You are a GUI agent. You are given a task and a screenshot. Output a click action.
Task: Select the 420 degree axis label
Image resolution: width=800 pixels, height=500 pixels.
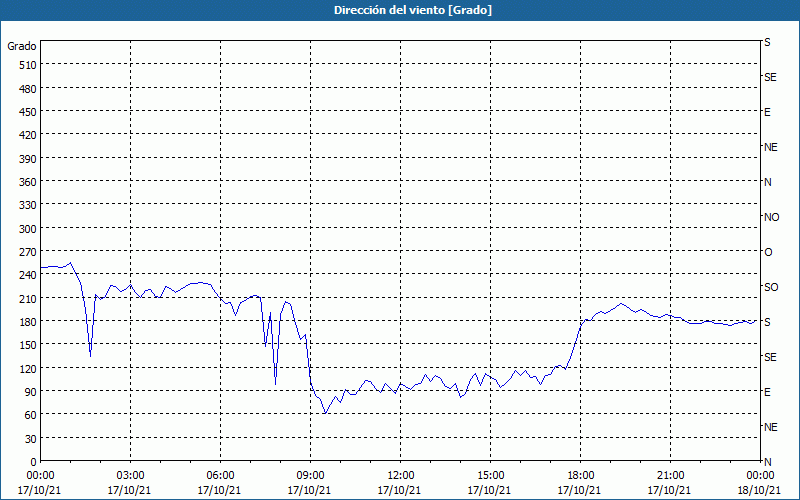[28, 135]
